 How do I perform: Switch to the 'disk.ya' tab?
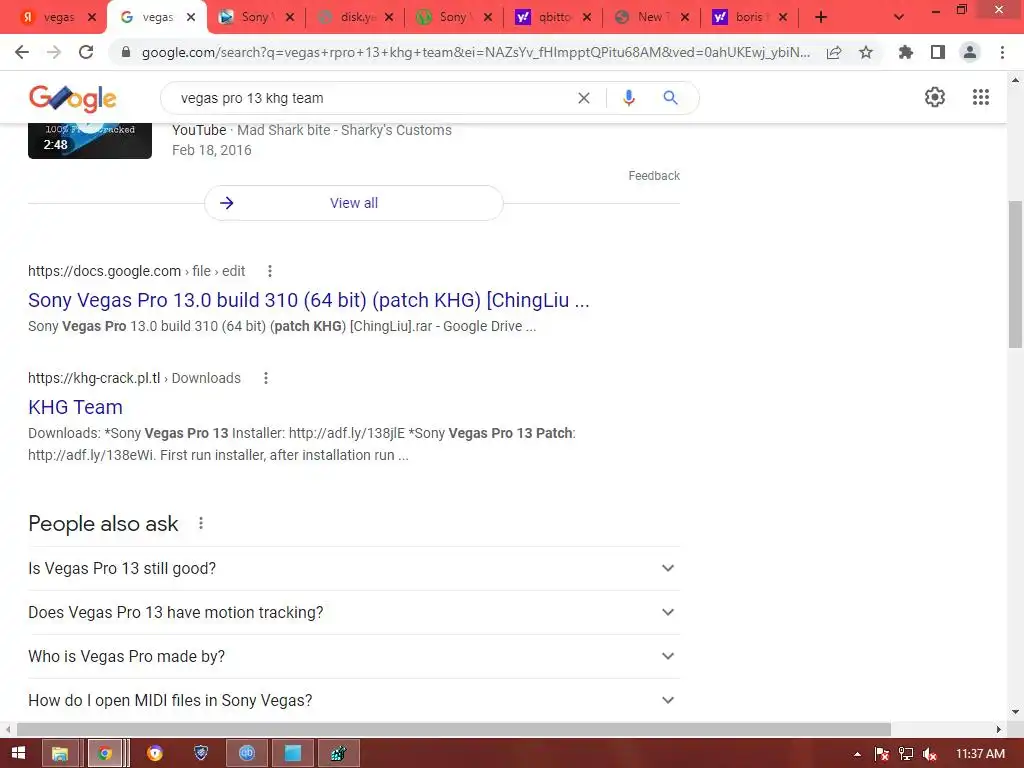click(354, 17)
